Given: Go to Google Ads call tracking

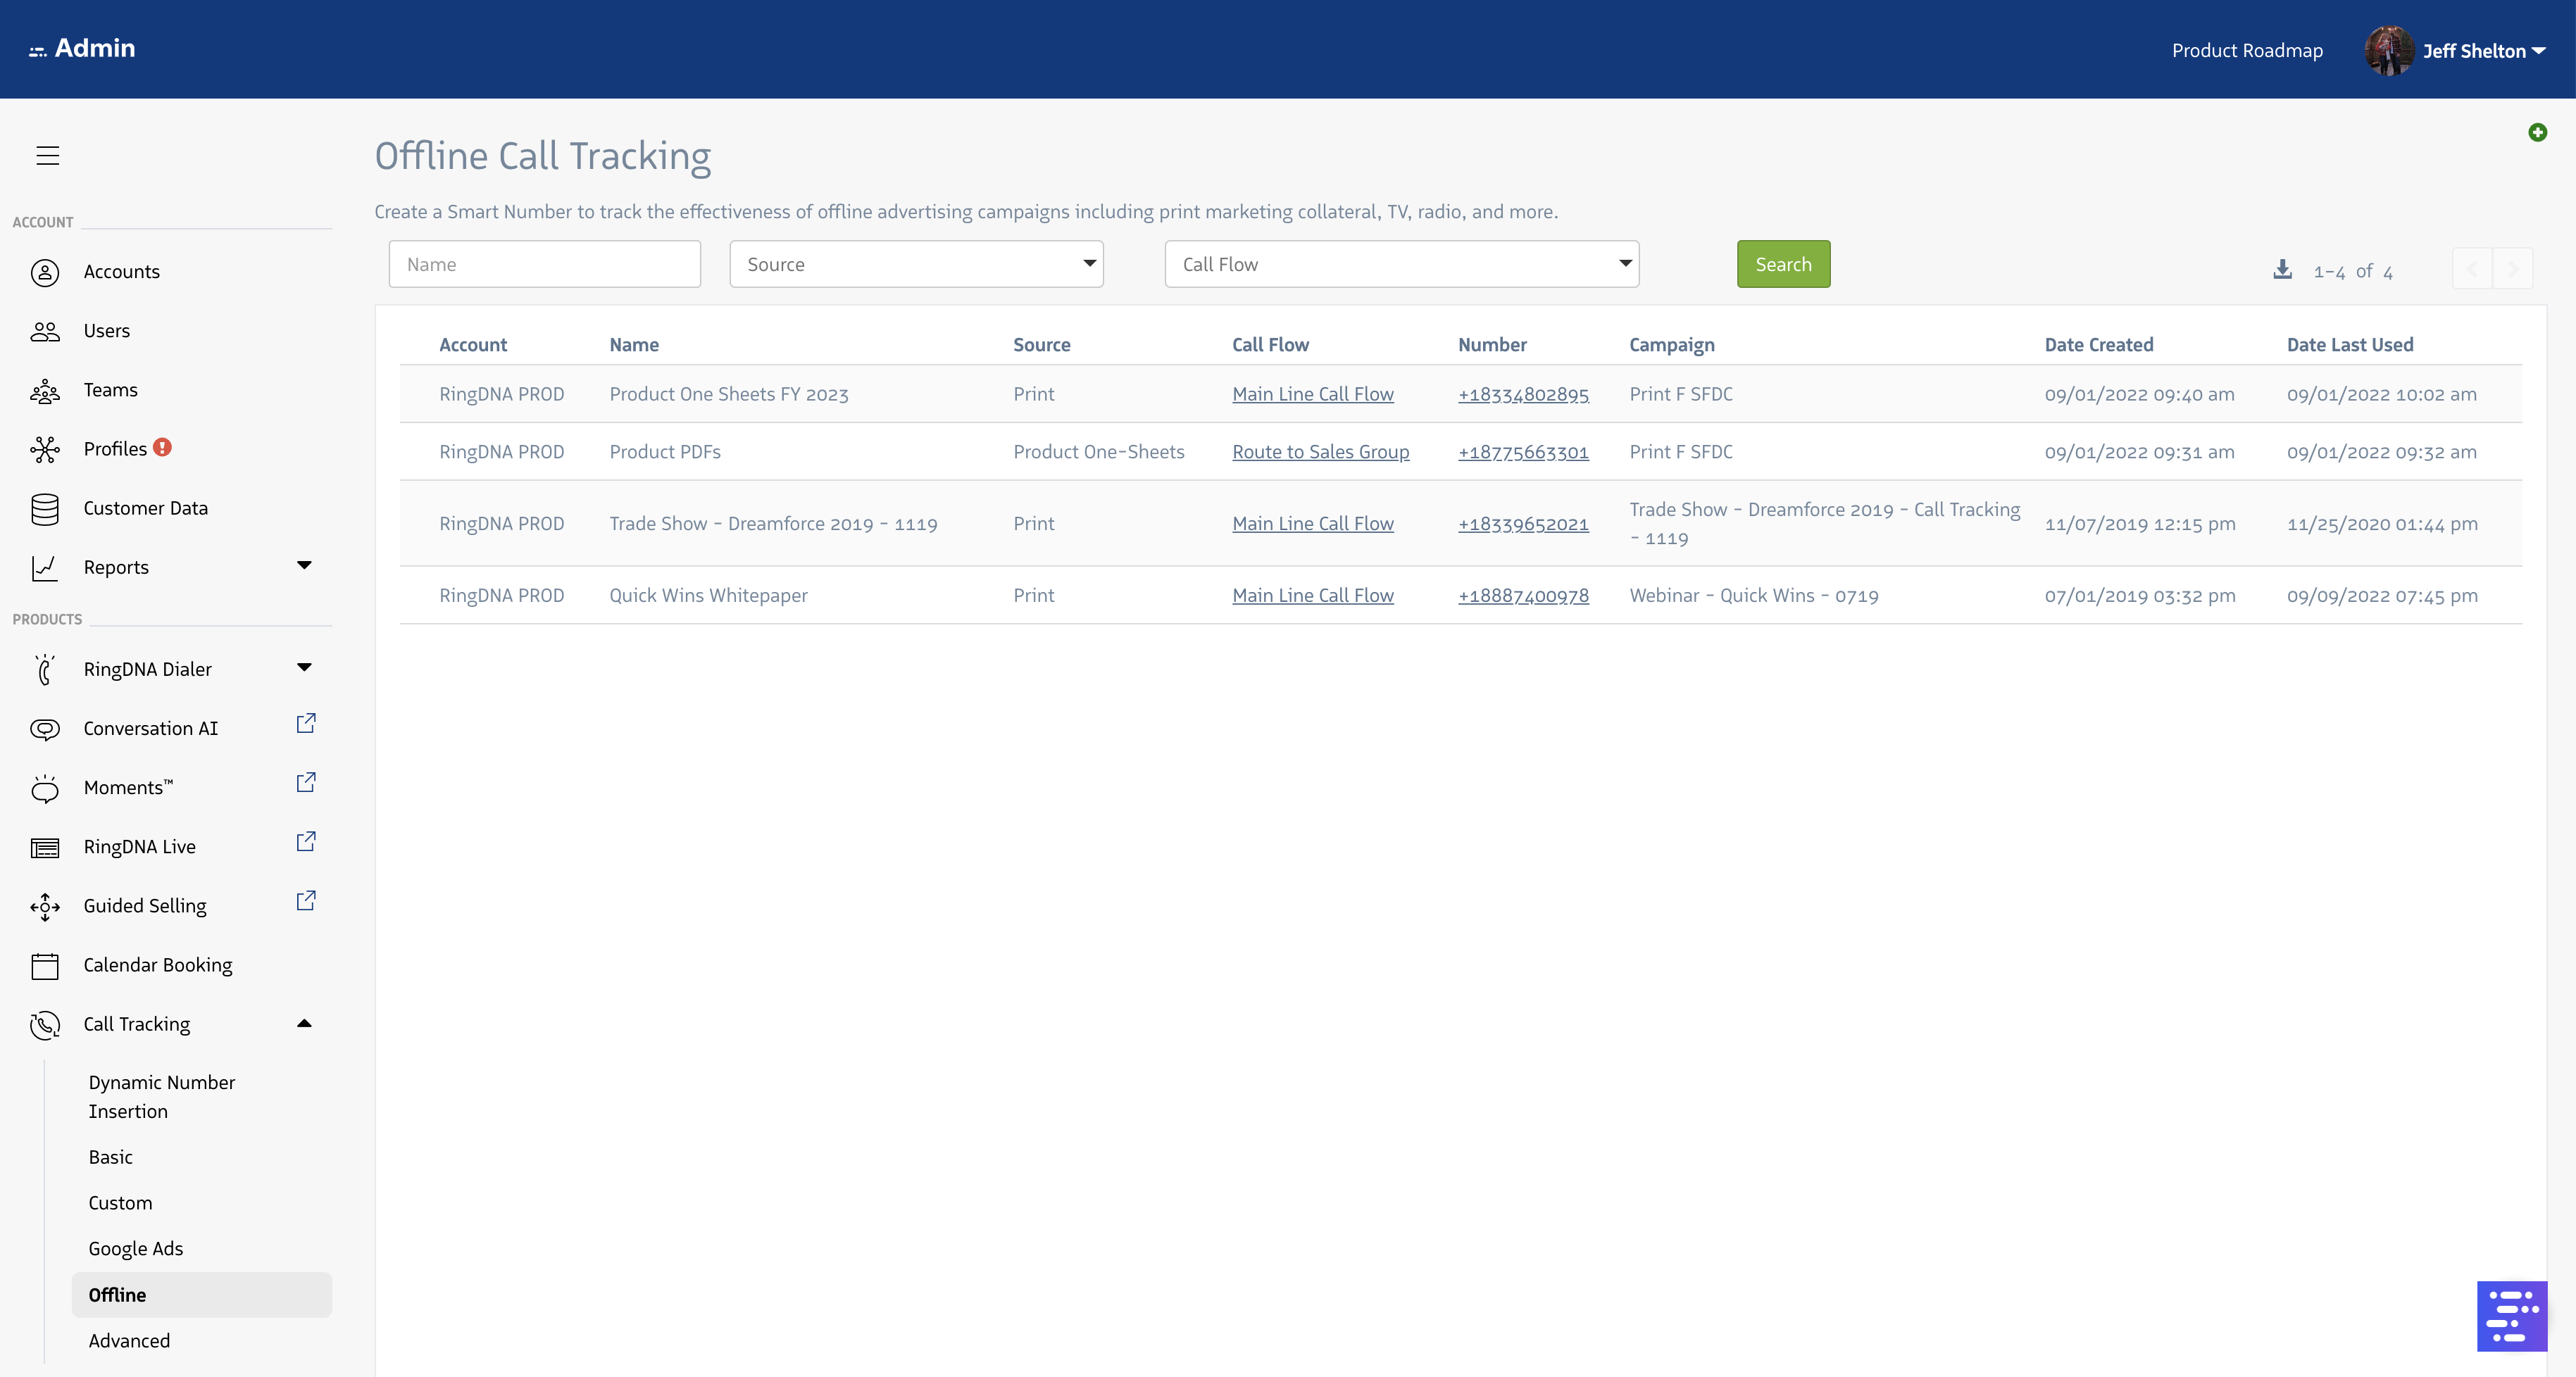Looking at the screenshot, I should click(x=136, y=1248).
